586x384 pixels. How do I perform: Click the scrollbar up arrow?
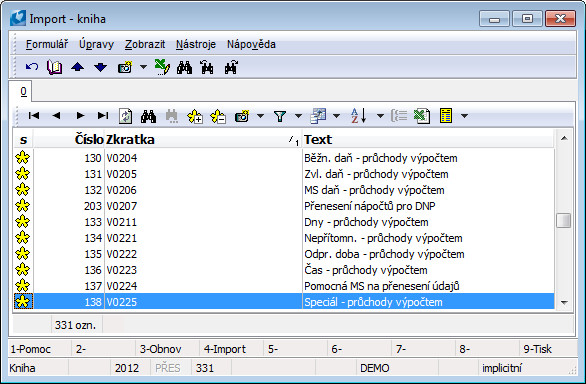(x=564, y=139)
